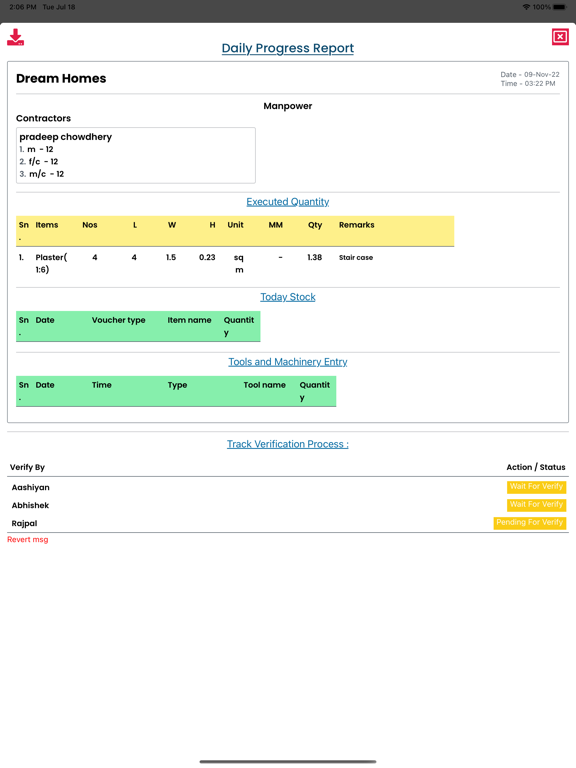Tap the battery icon in status bar
Viewport: 576px width, 768px height.
560,7
